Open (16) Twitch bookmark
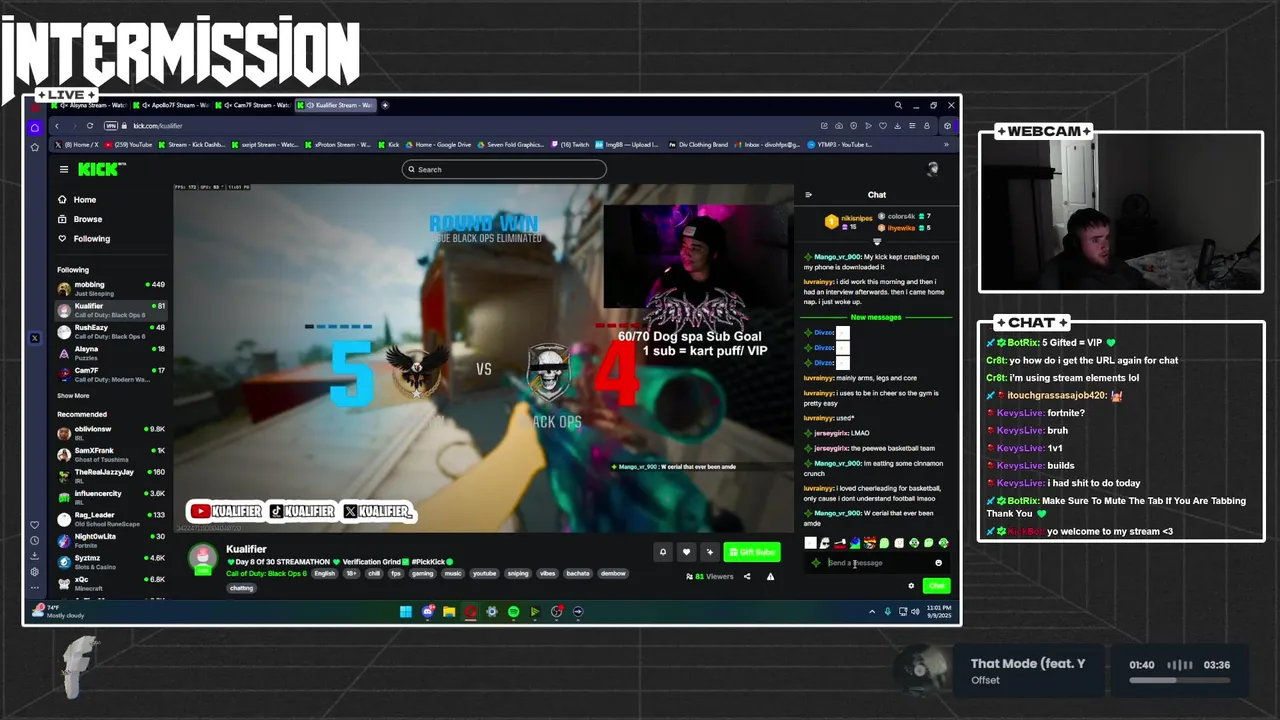1280x720 pixels. [569, 144]
